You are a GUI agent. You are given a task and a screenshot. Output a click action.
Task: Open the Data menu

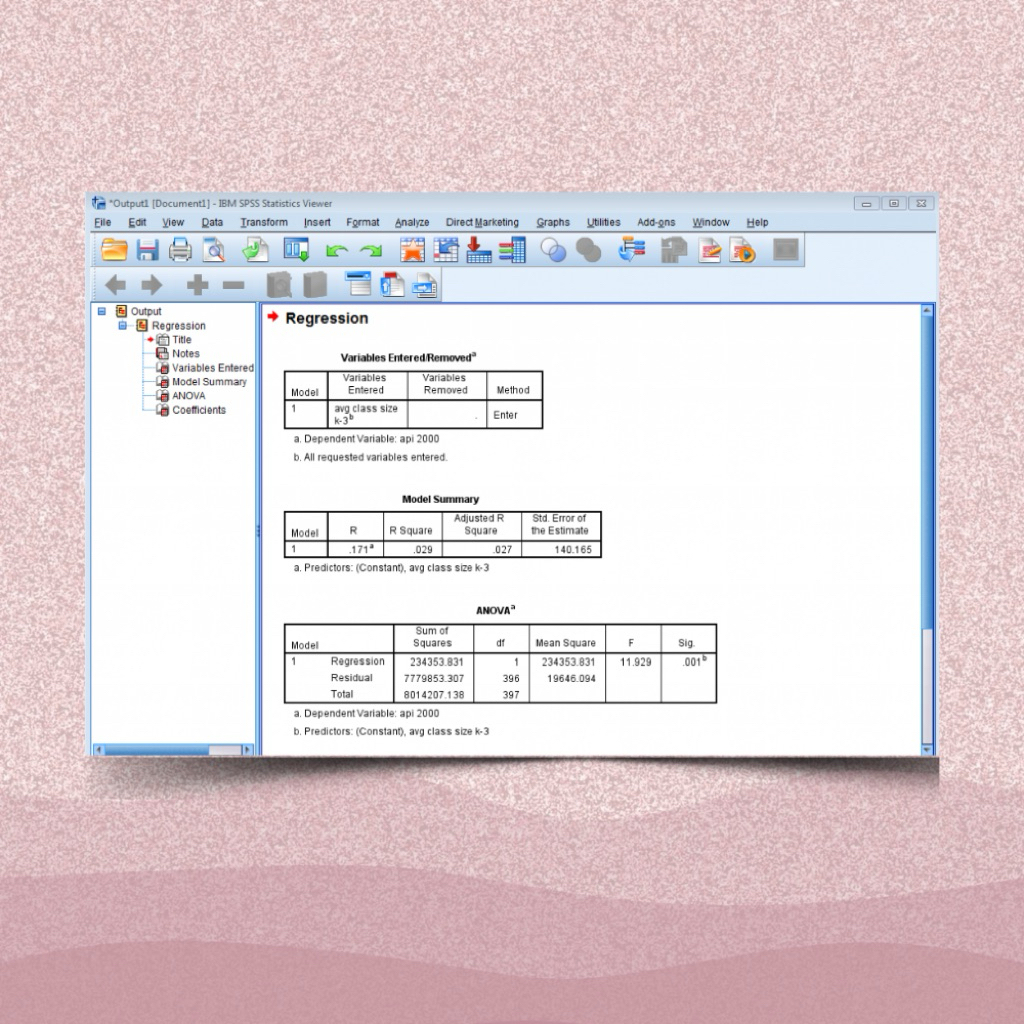(x=212, y=223)
